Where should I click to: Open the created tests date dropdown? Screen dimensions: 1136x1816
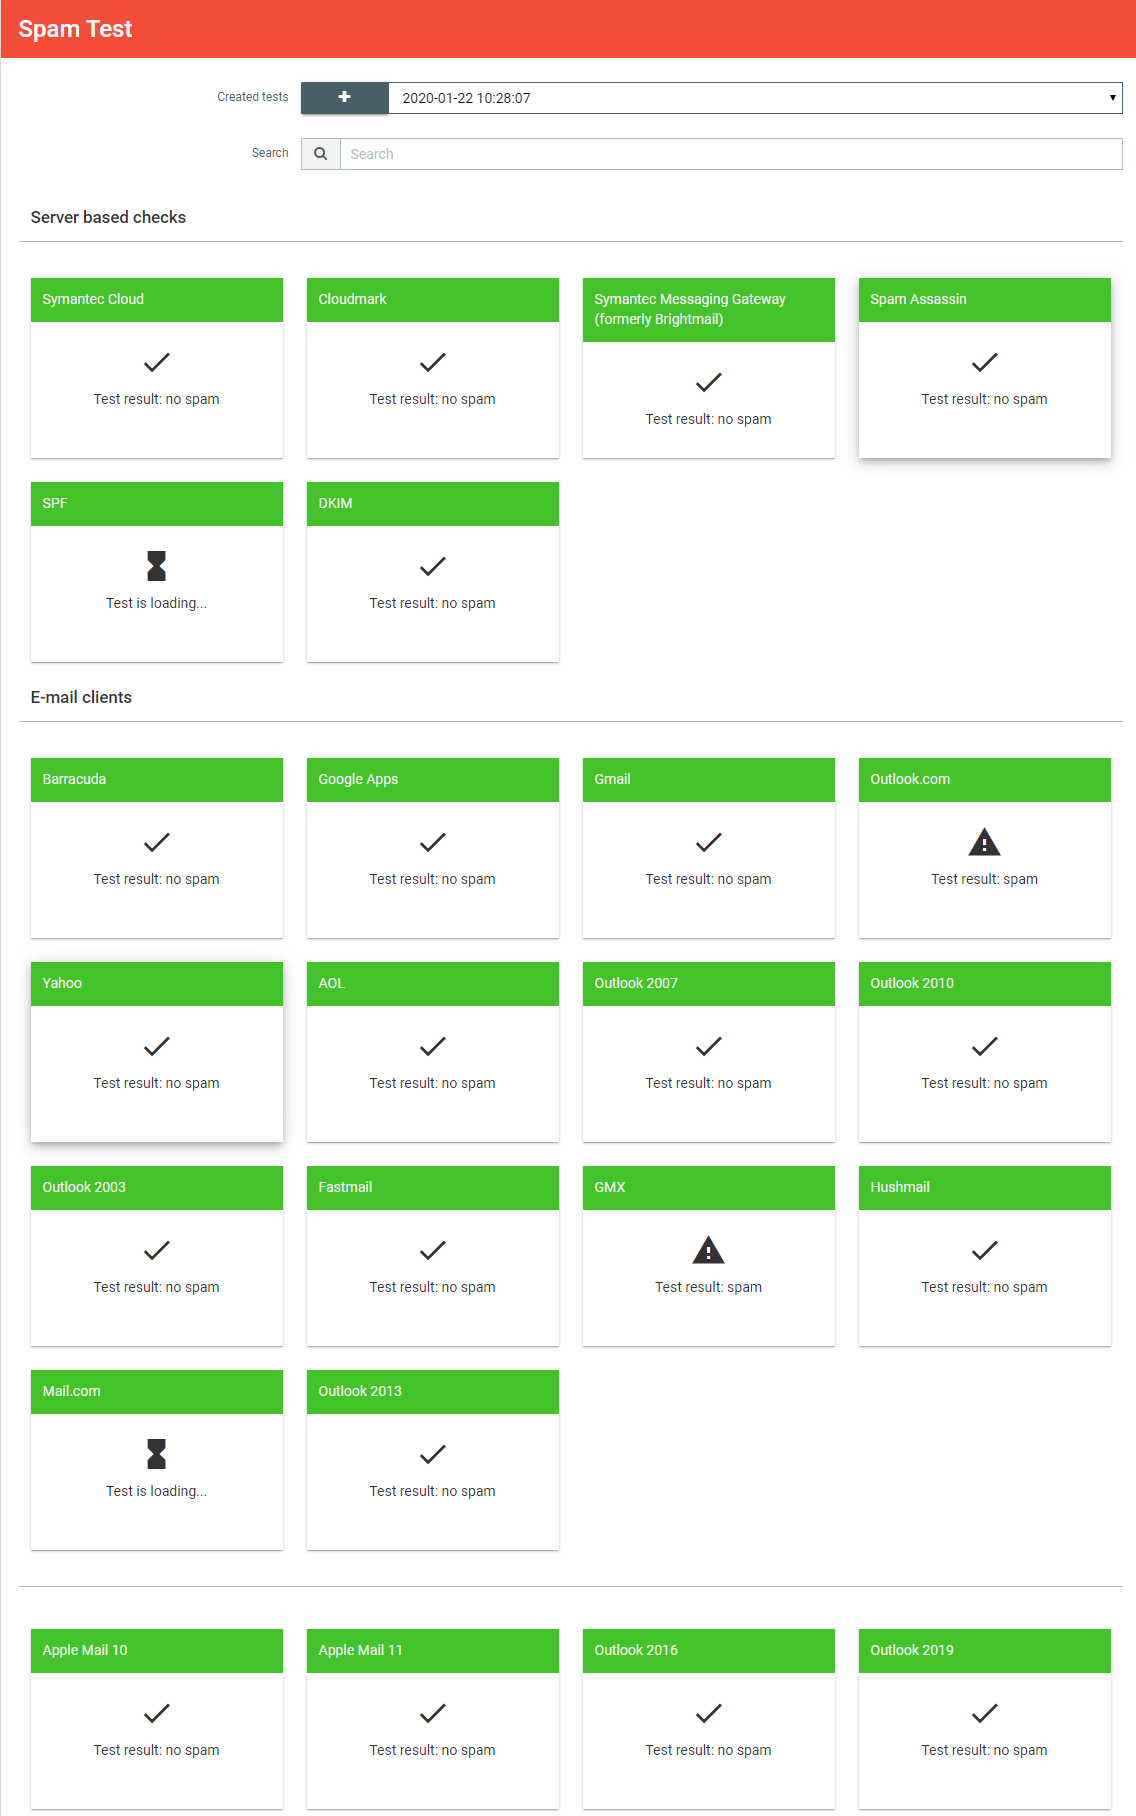coord(755,98)
